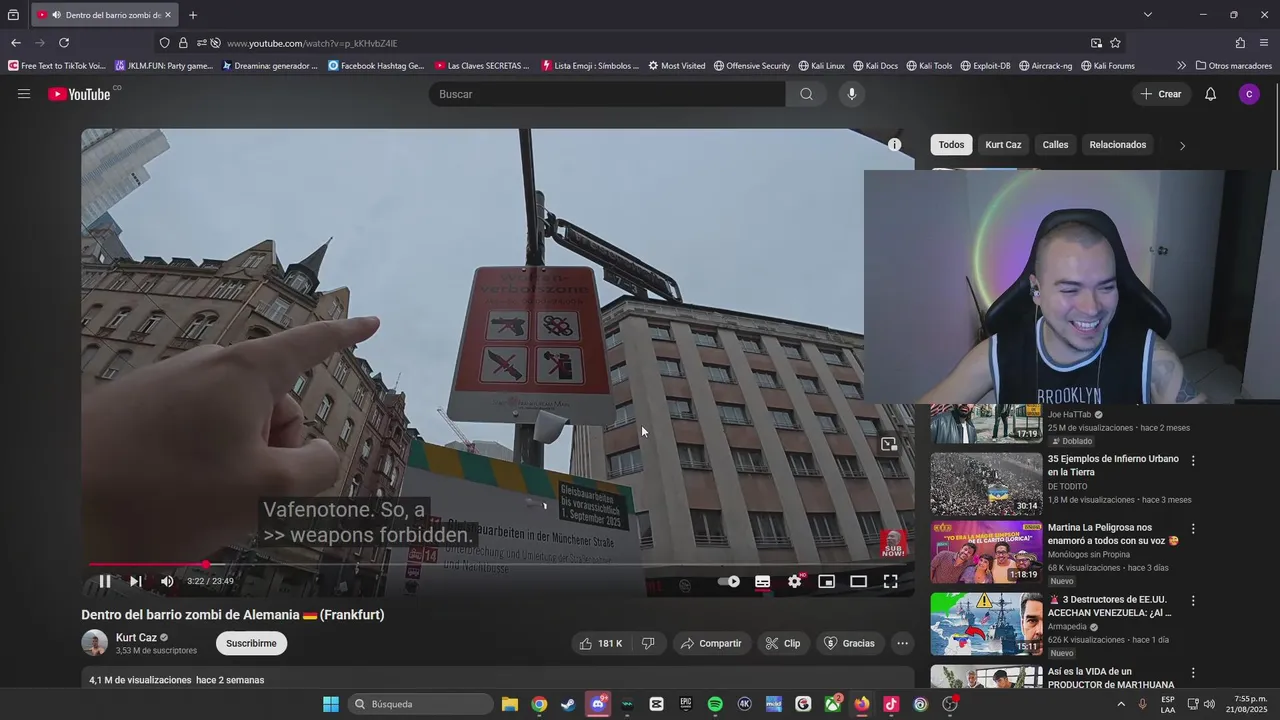This screenshot has height=720, width=1280.
Task: Open the 3 Destructores de EE.UU. thumbnail
Action: (x=986, y=624)
